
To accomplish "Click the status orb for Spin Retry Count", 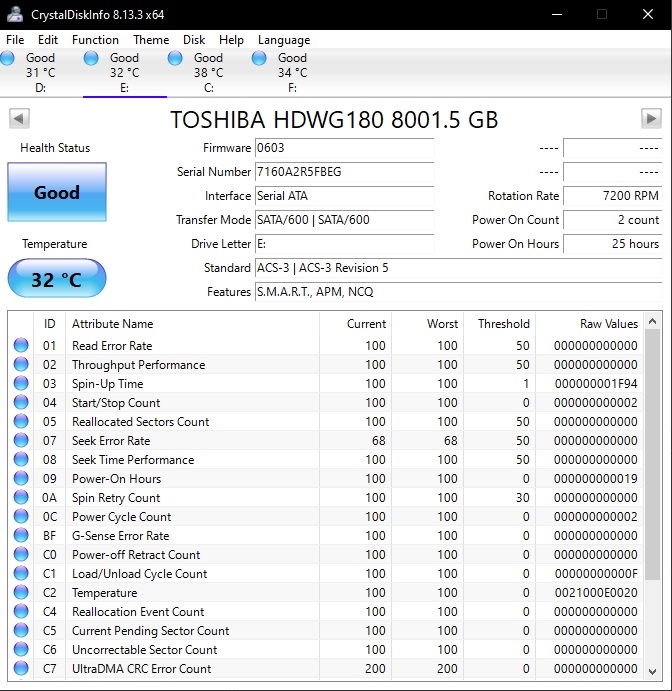I will coord(21,497).
